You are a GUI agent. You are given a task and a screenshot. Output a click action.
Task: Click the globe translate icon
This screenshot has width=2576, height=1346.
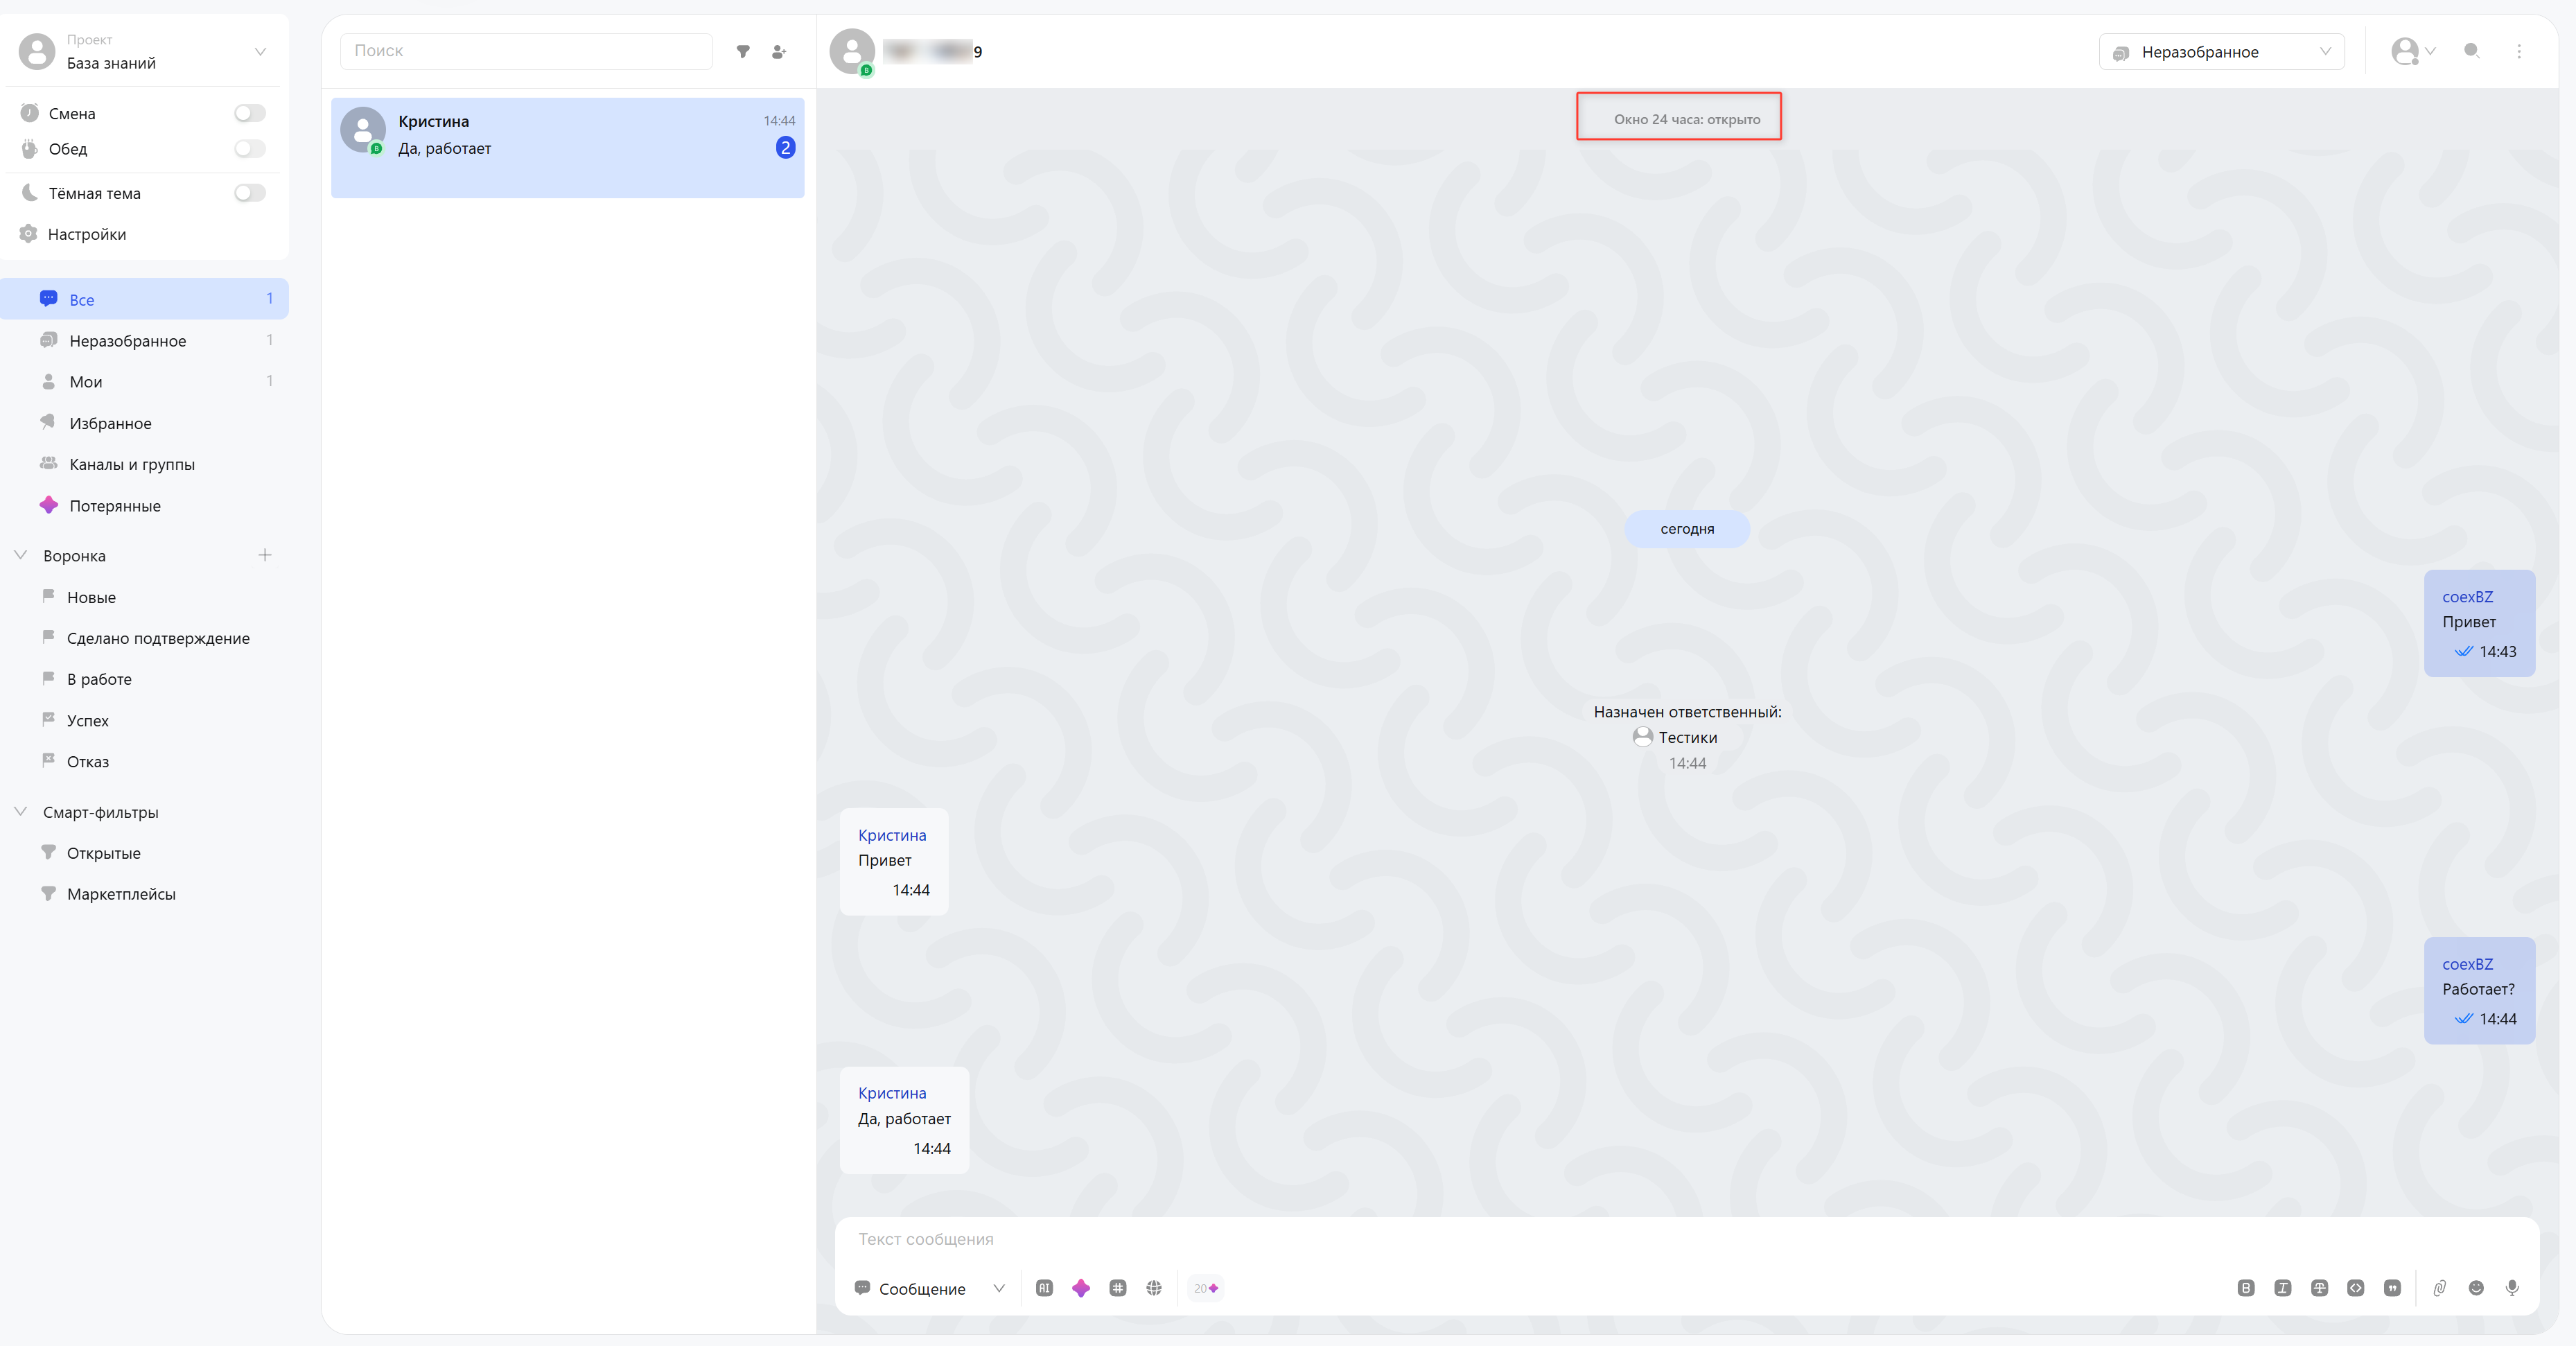coord(1154,1288)
